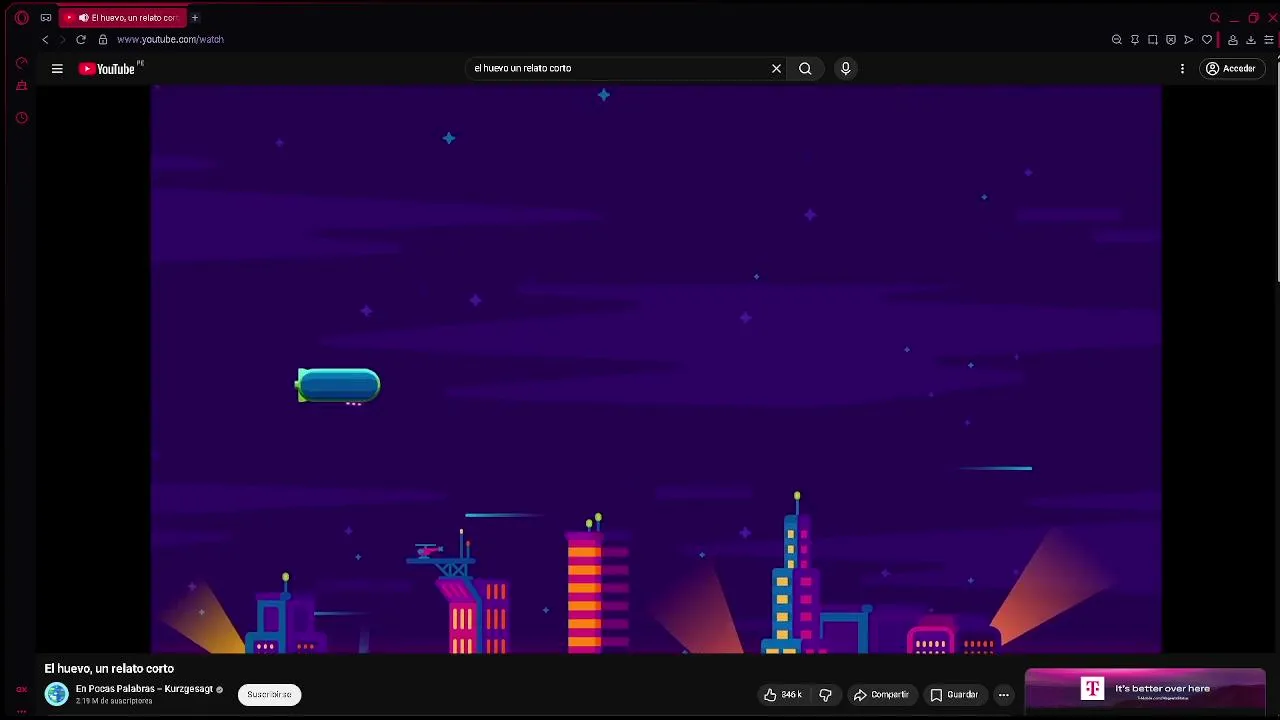1280x720 pixels.
Task: Sign in with the Acceder button
Action: pos(1230,68)
